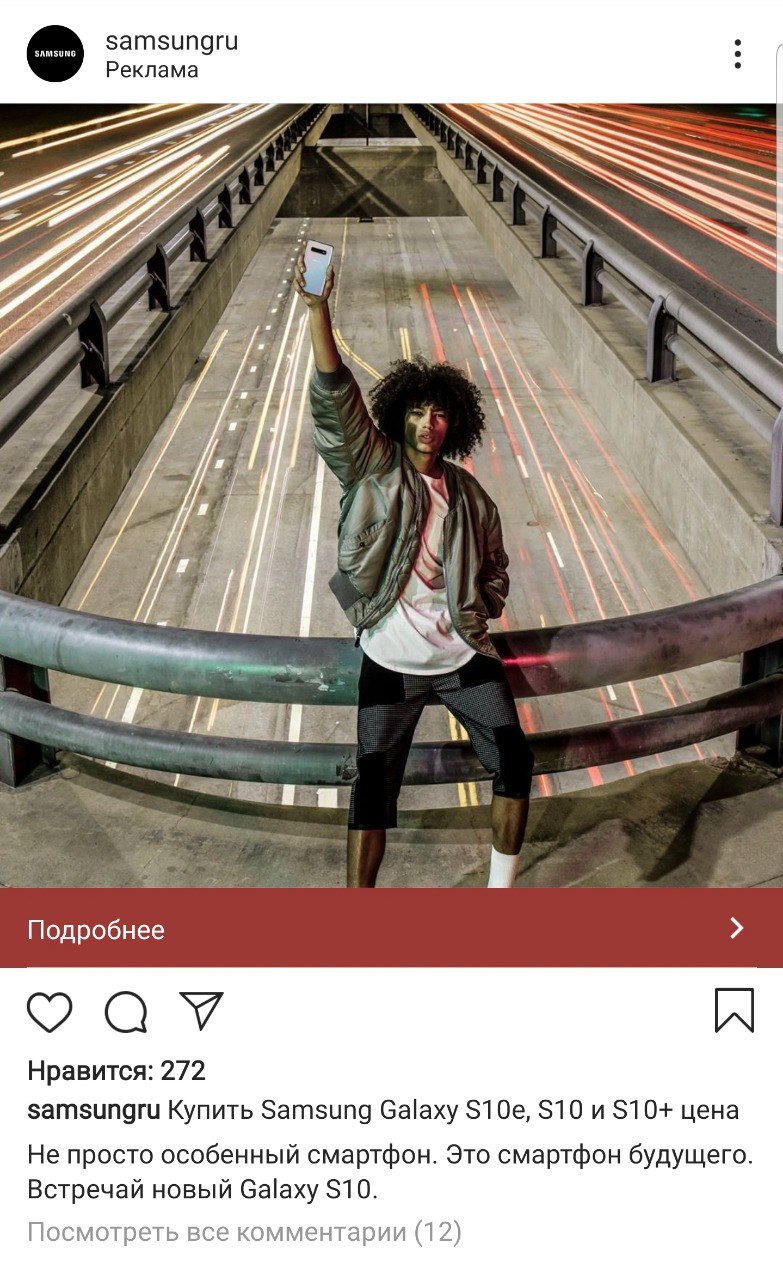The height and width of the screenshot is (1280, 783).
Task: Tap the Подробнее label text
Action: (96, 930)
